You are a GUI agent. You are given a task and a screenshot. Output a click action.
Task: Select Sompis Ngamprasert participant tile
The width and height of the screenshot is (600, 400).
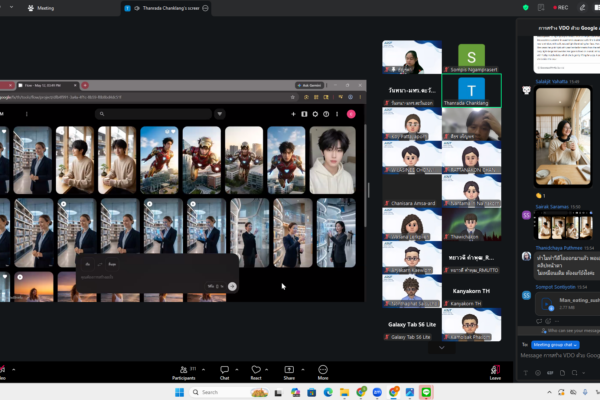(471, 57)
